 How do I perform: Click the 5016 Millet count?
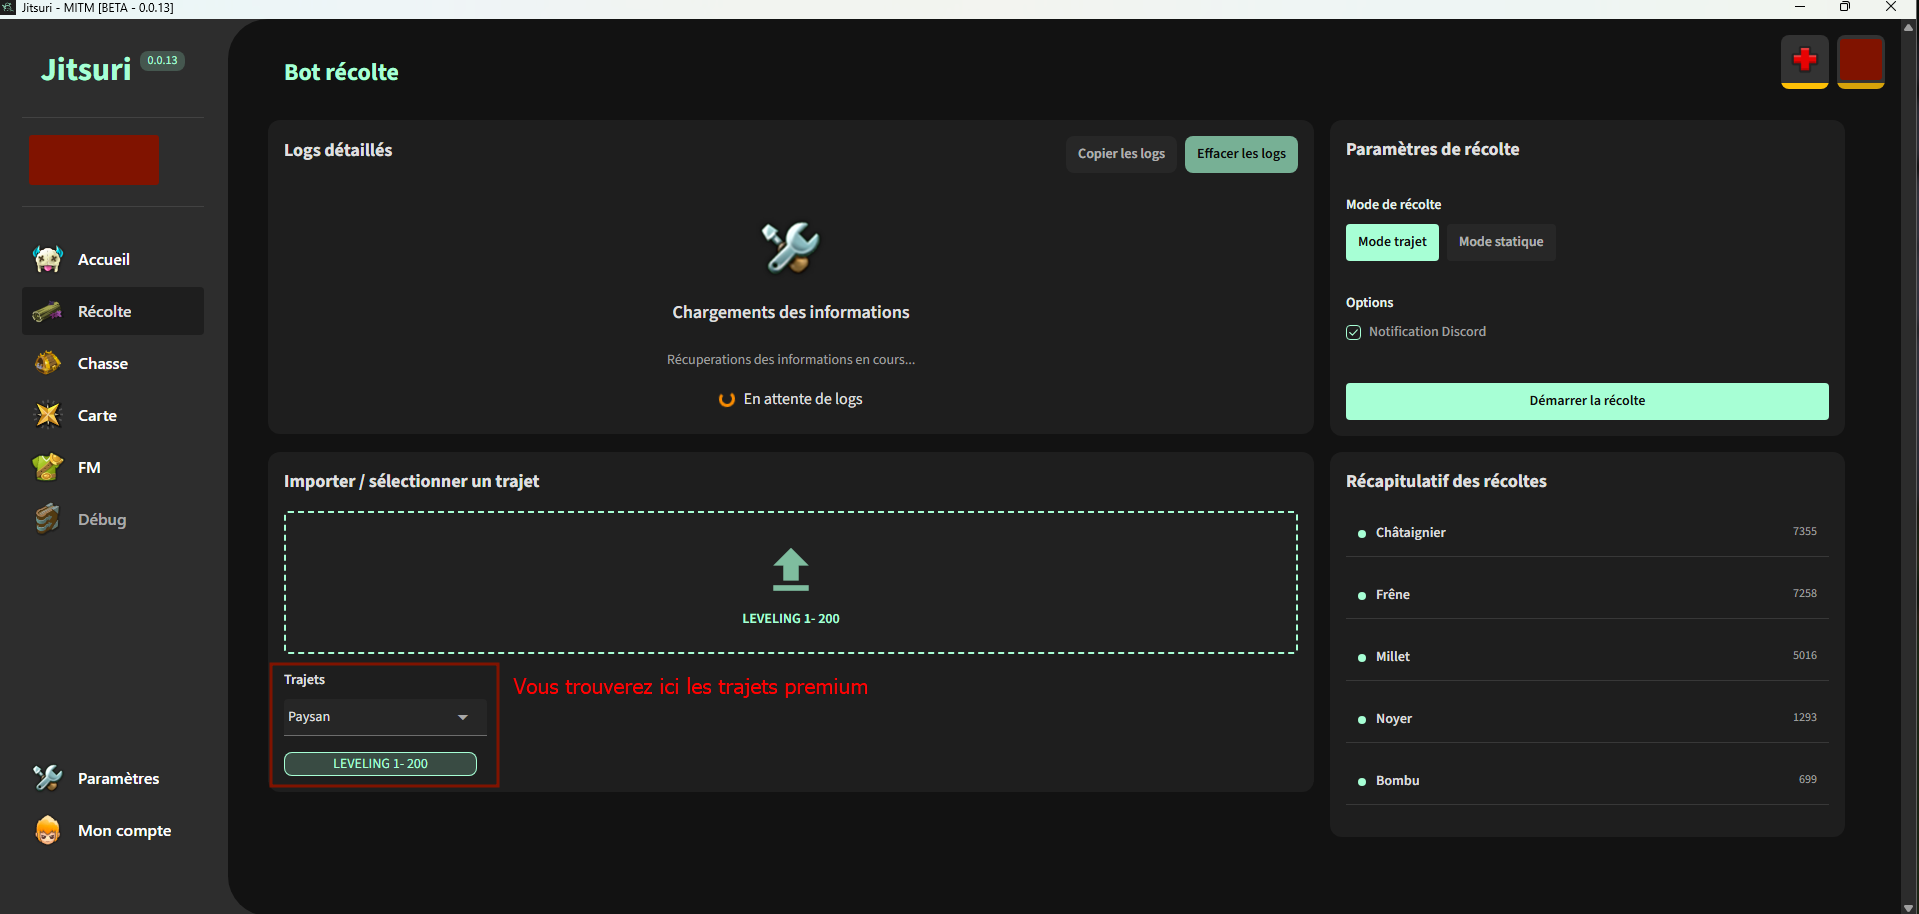click(1805, 656)
